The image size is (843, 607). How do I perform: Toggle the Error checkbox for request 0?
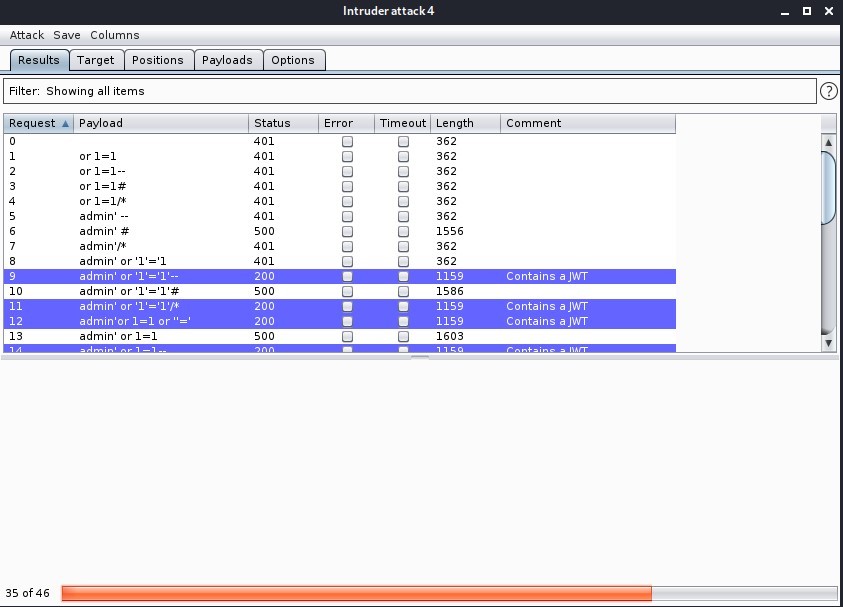(x=347, y=141)
